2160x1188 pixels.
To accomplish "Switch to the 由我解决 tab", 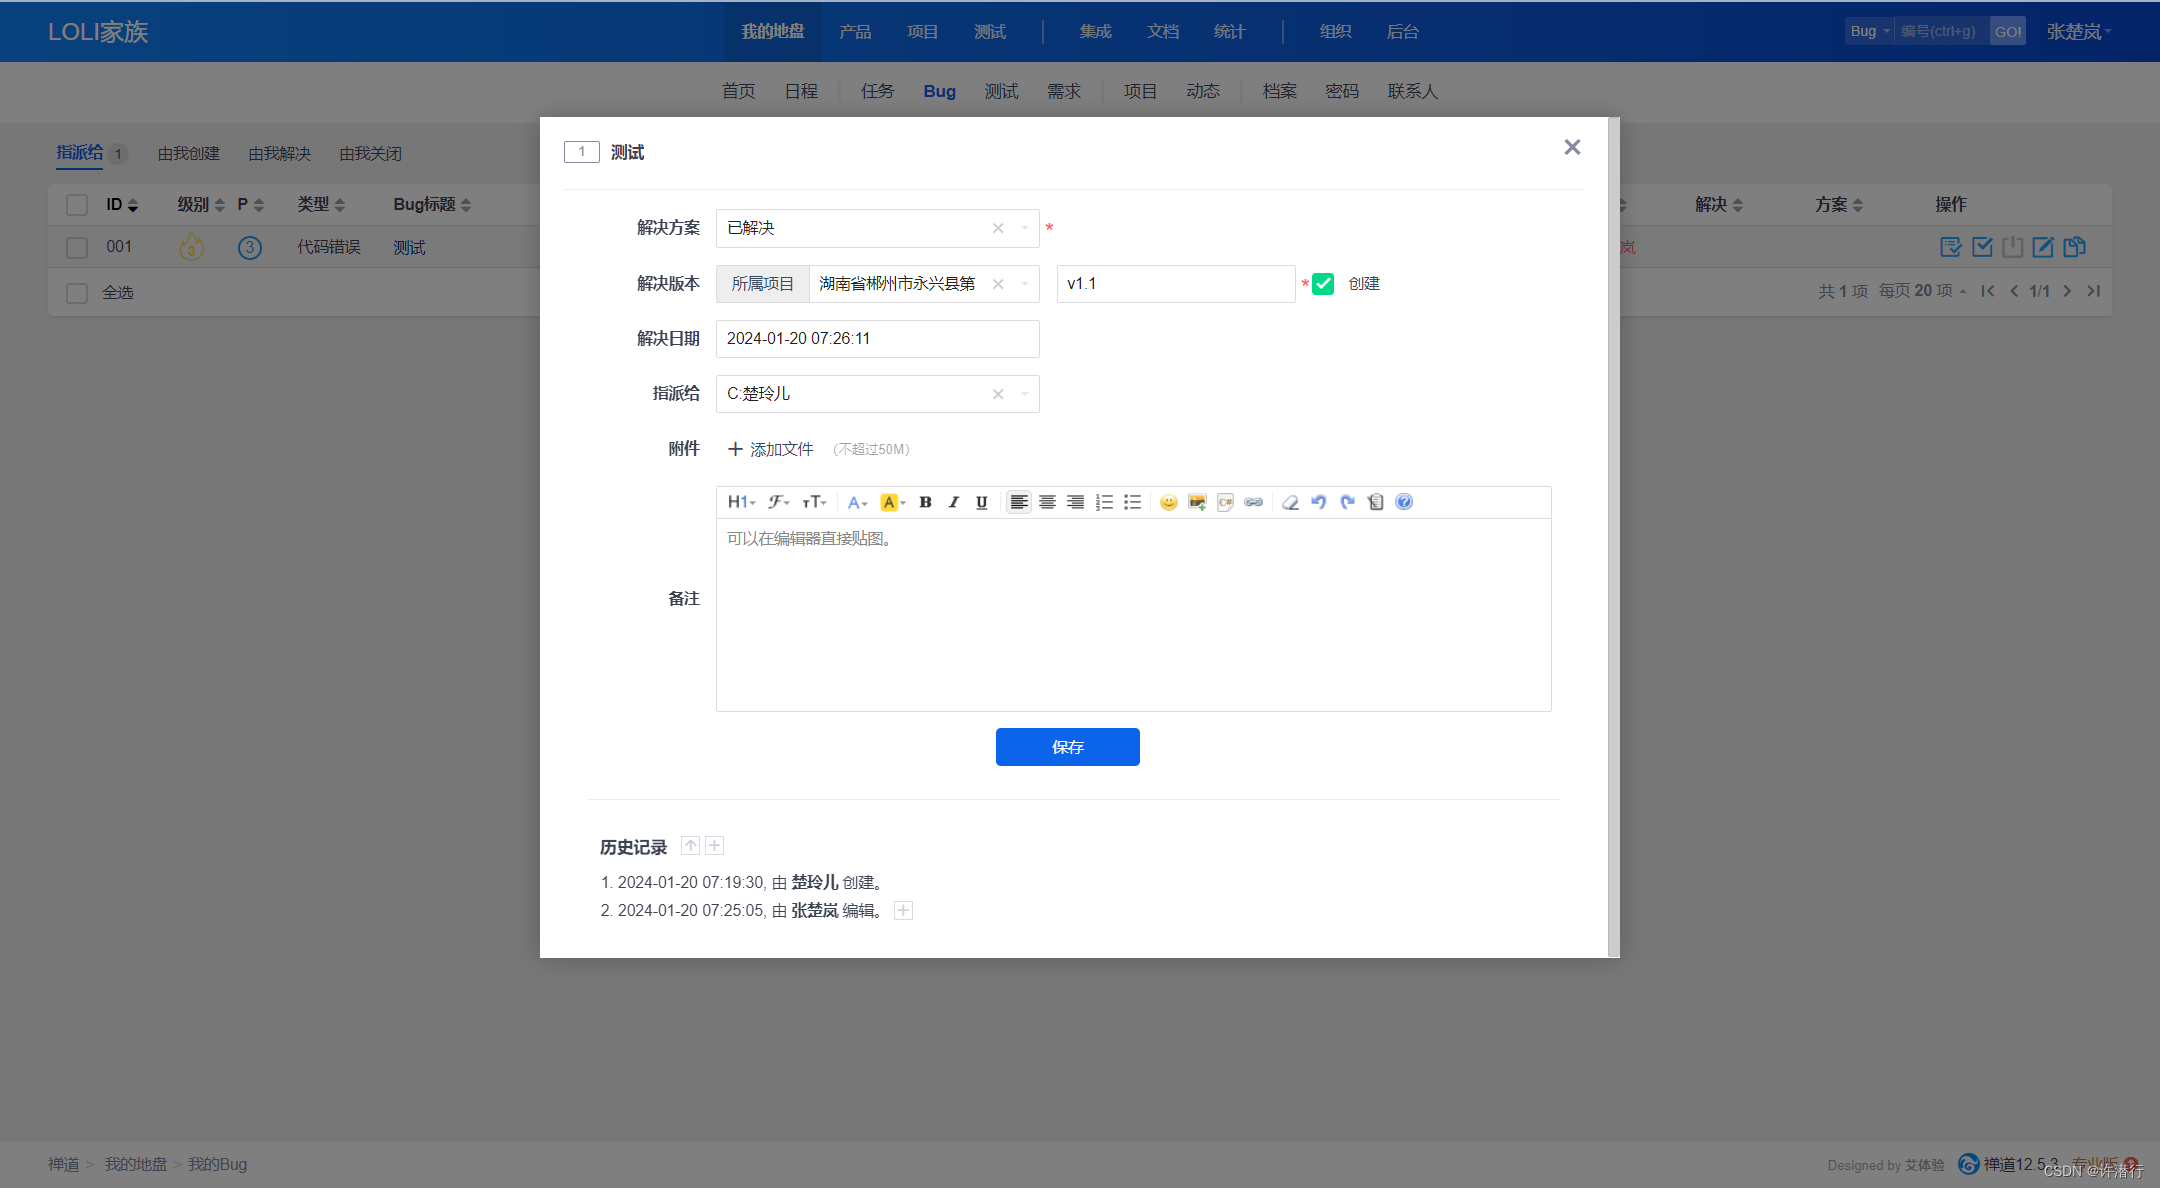I will pyautogui.click(x=279, y=154).
